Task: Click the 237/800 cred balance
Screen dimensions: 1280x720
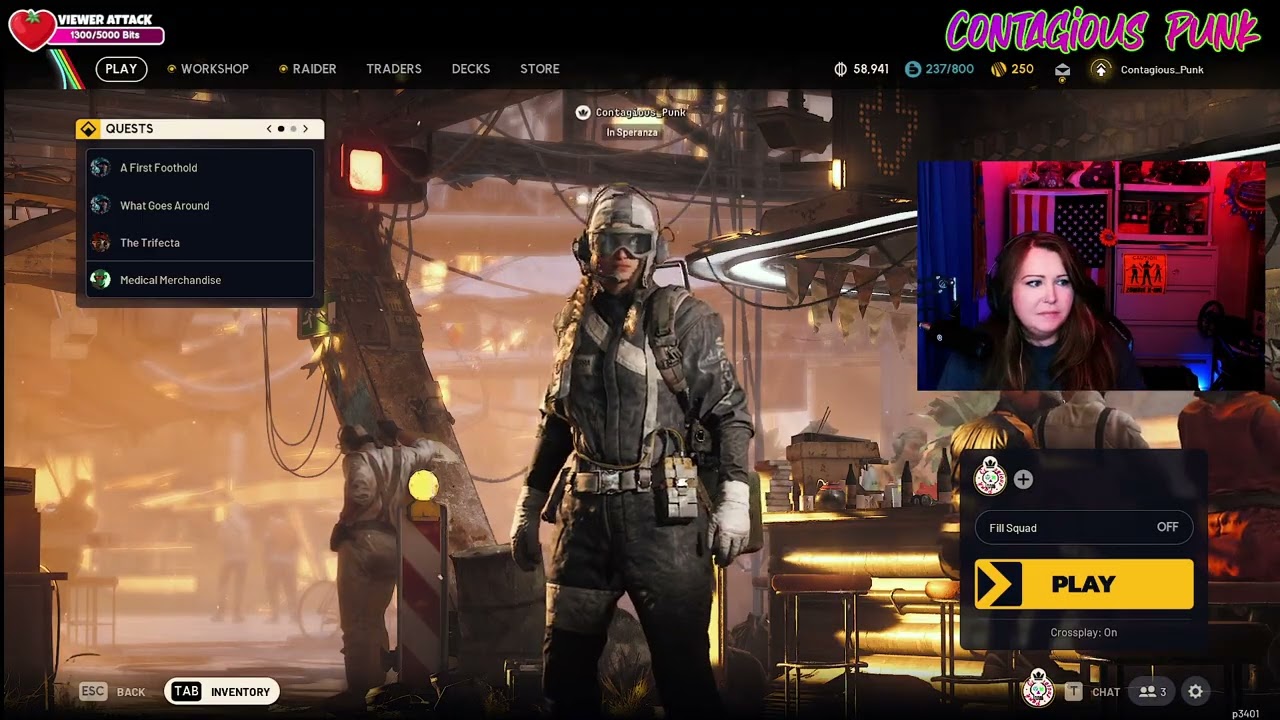Action: pyautogui.click(x=949, y=69)
